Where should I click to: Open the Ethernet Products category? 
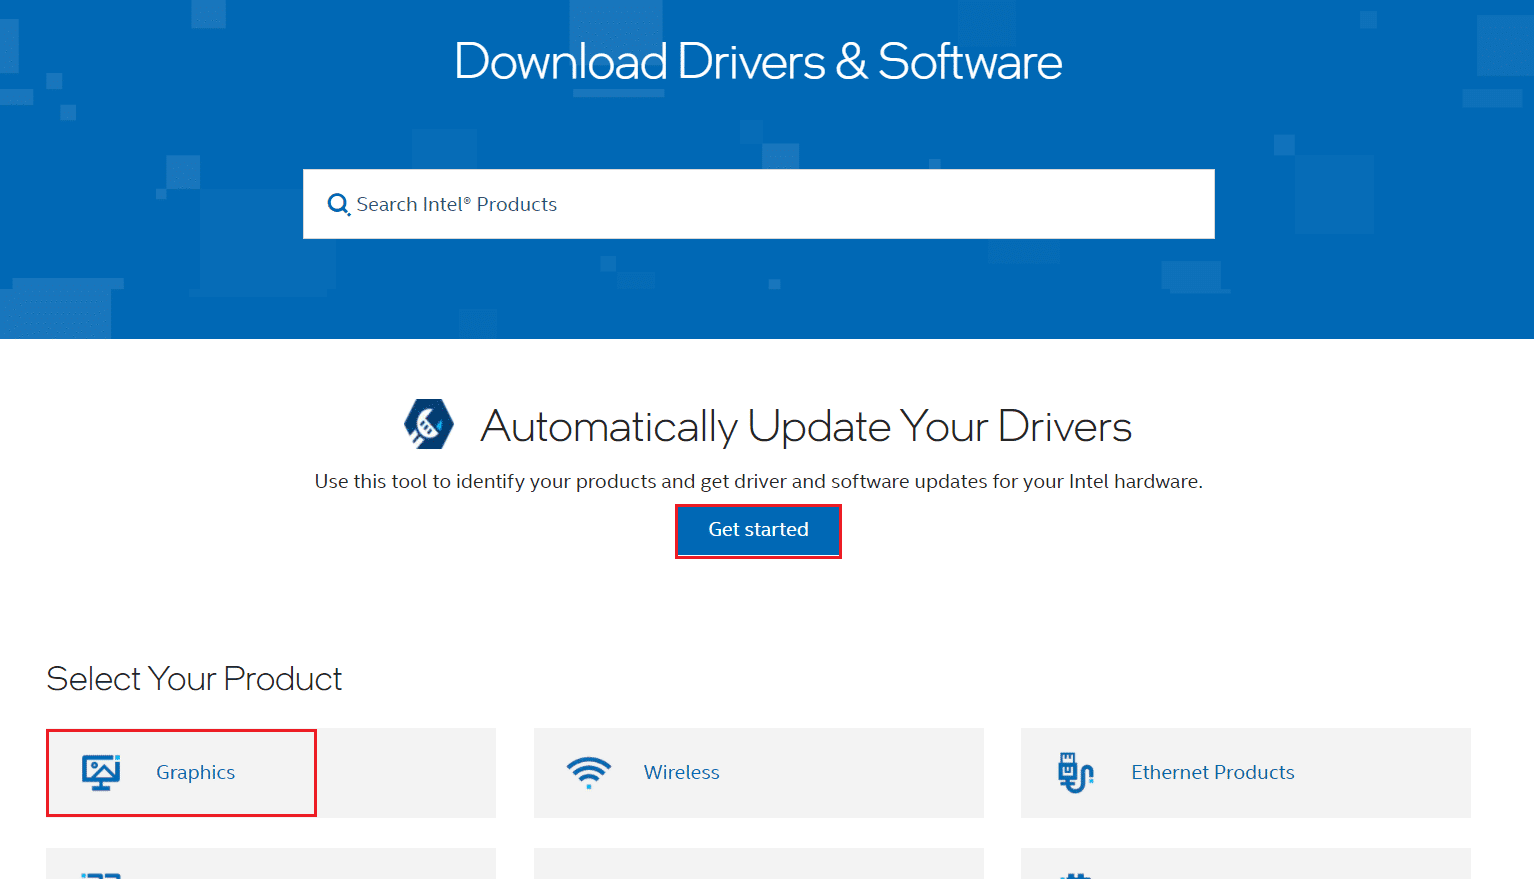(1213, 772)
